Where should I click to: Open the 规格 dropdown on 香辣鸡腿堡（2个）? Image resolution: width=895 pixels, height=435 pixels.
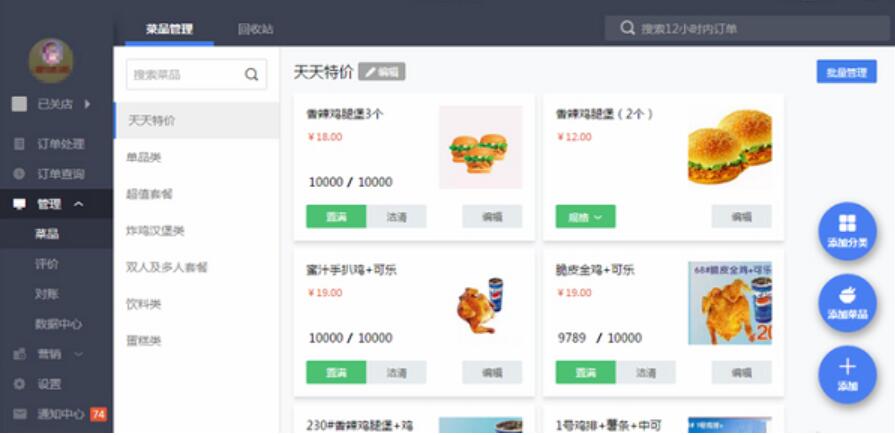point(586,216)
